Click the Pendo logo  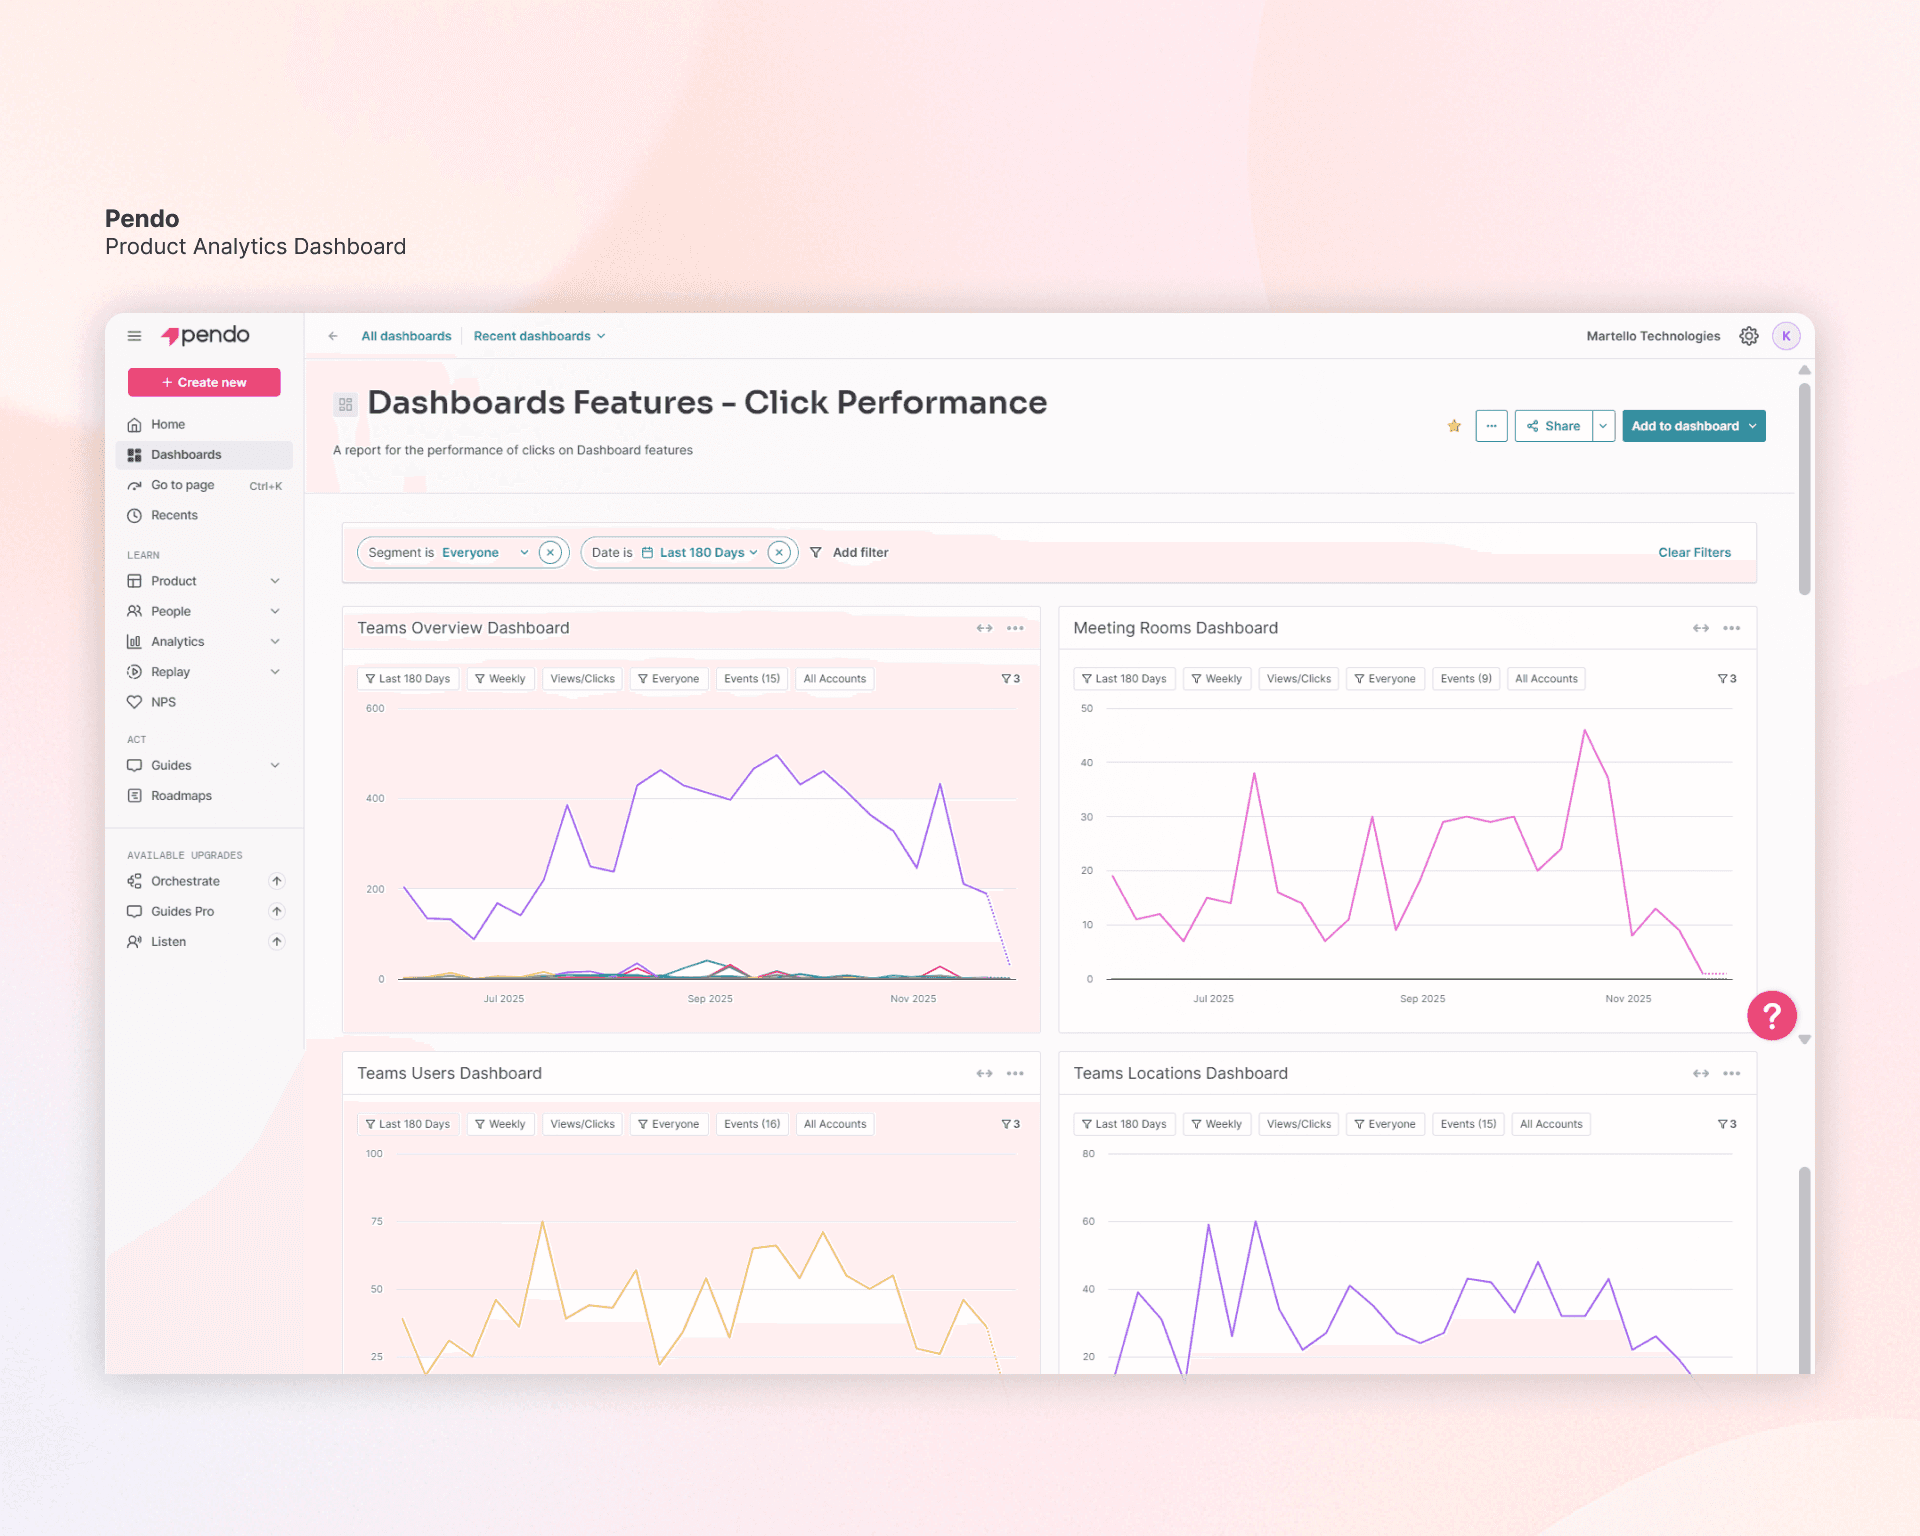(x=205, y=336)
